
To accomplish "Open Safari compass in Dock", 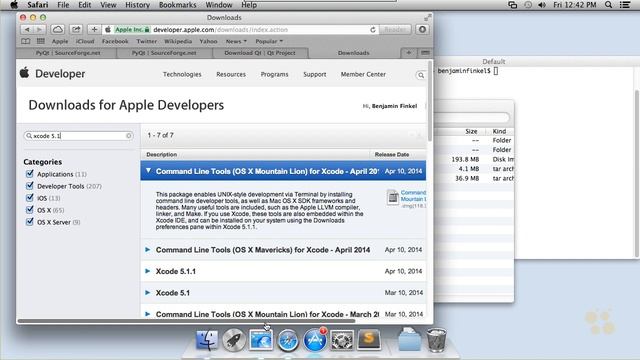I will tap(288, 340).
